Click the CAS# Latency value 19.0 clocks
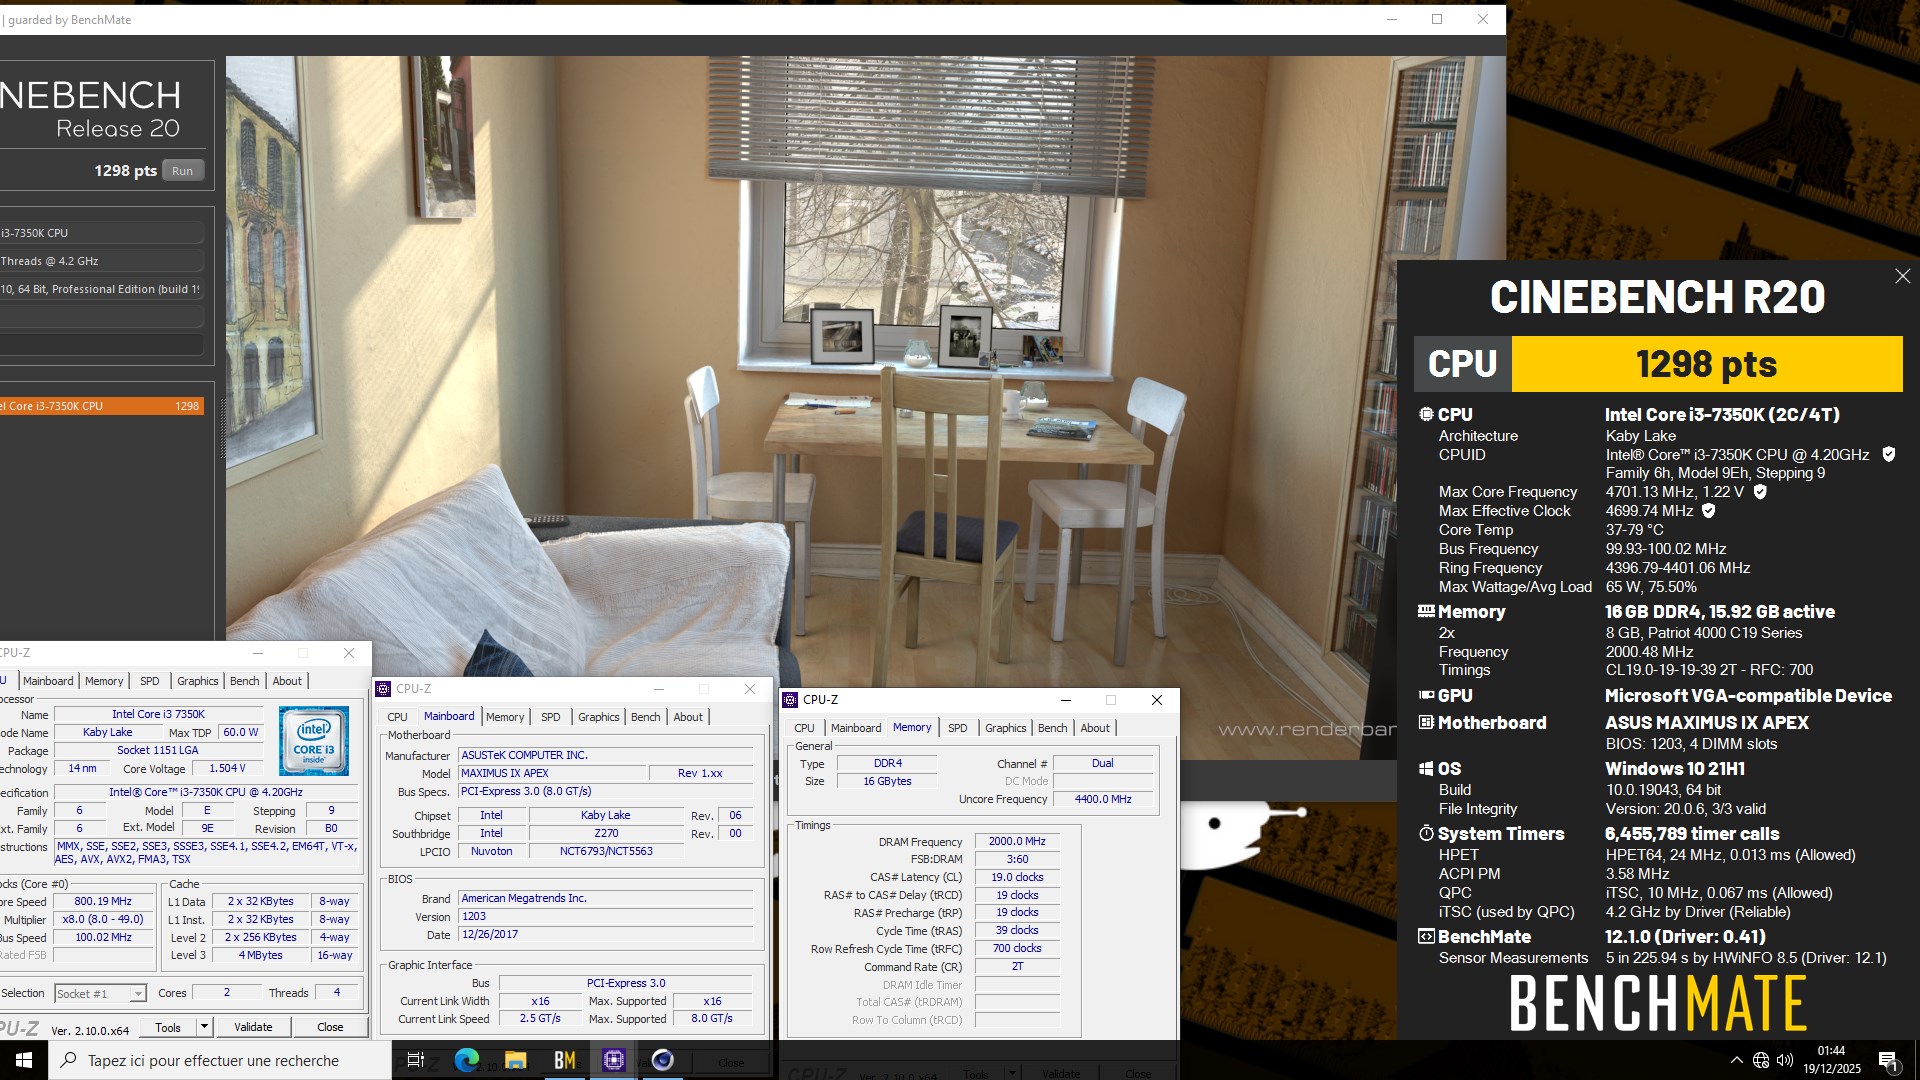Screen dimensions: 1920x1080 [1017, 877]
